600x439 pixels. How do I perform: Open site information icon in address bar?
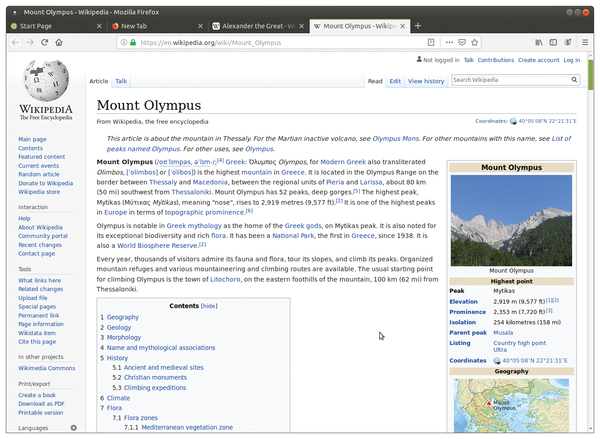[124, 42]
